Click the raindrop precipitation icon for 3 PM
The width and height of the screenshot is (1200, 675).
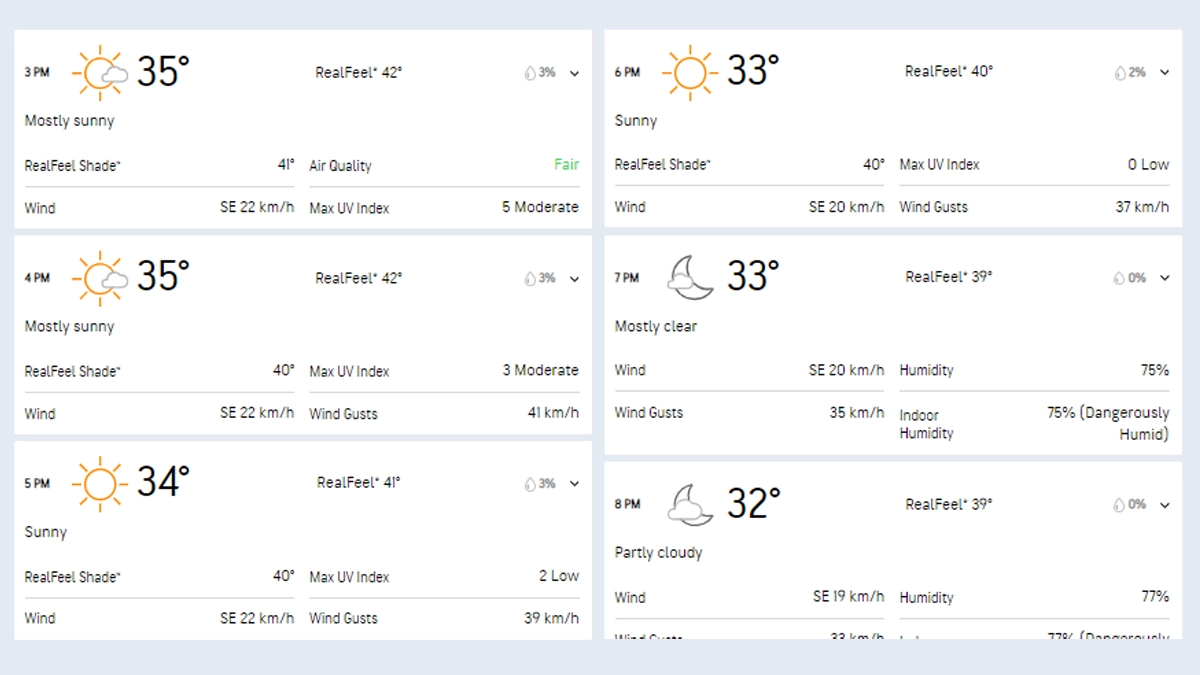pyautogui.click(x=530, y=73)
